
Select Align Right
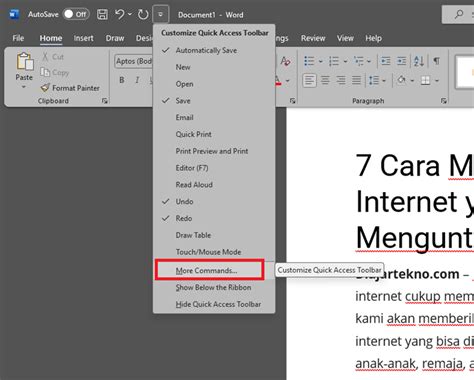tap(341, 80)
